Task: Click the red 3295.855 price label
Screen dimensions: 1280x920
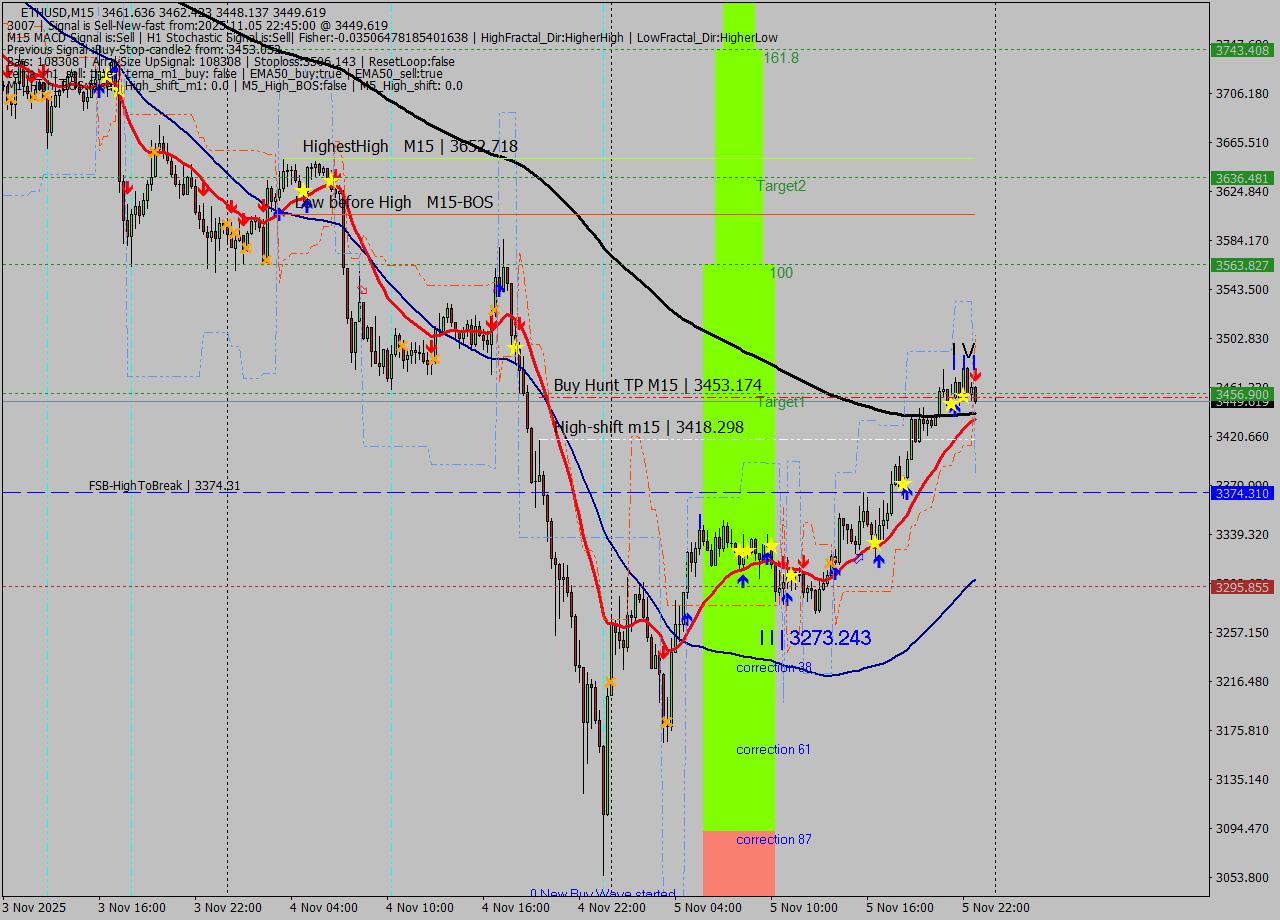Action: pos(1240,588)
